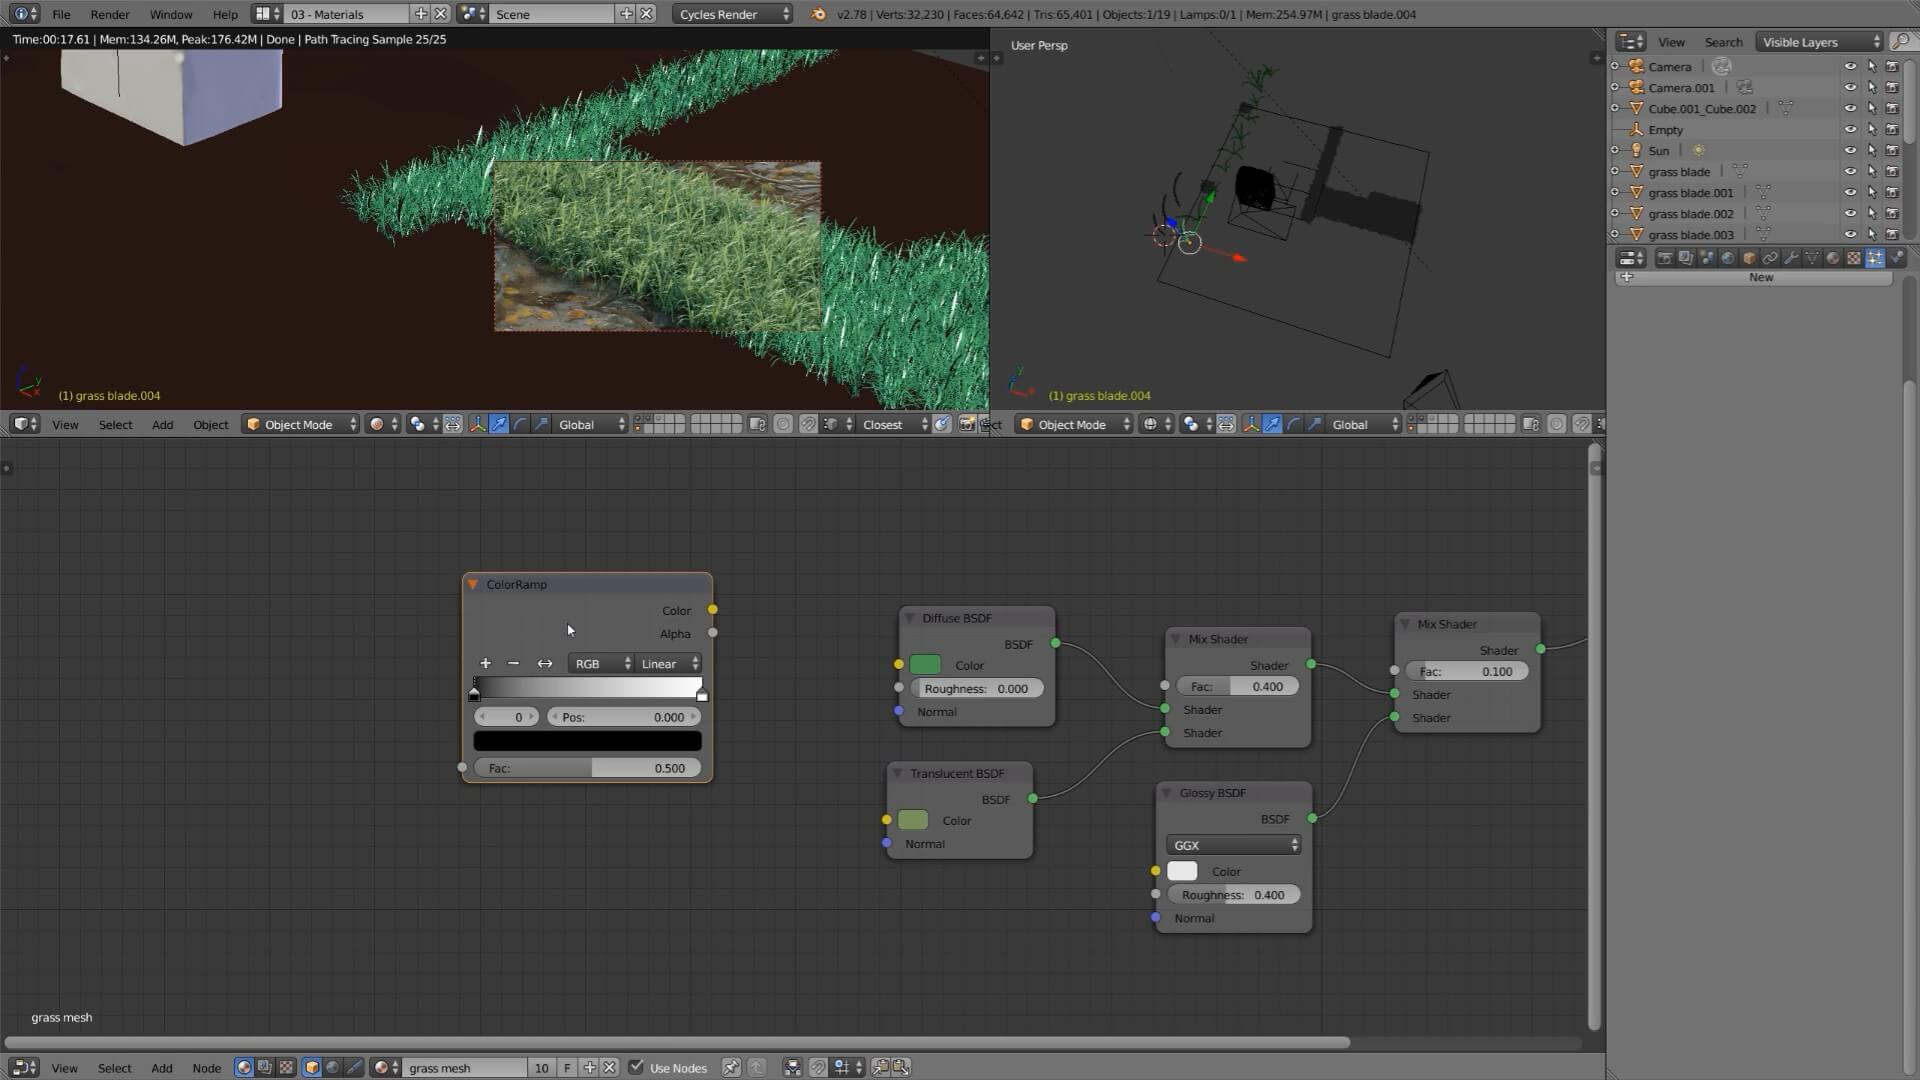Viewport: 1920px width, 1080px height.
Task: Open the Modifiers wrench tab
Action: 1791,258
